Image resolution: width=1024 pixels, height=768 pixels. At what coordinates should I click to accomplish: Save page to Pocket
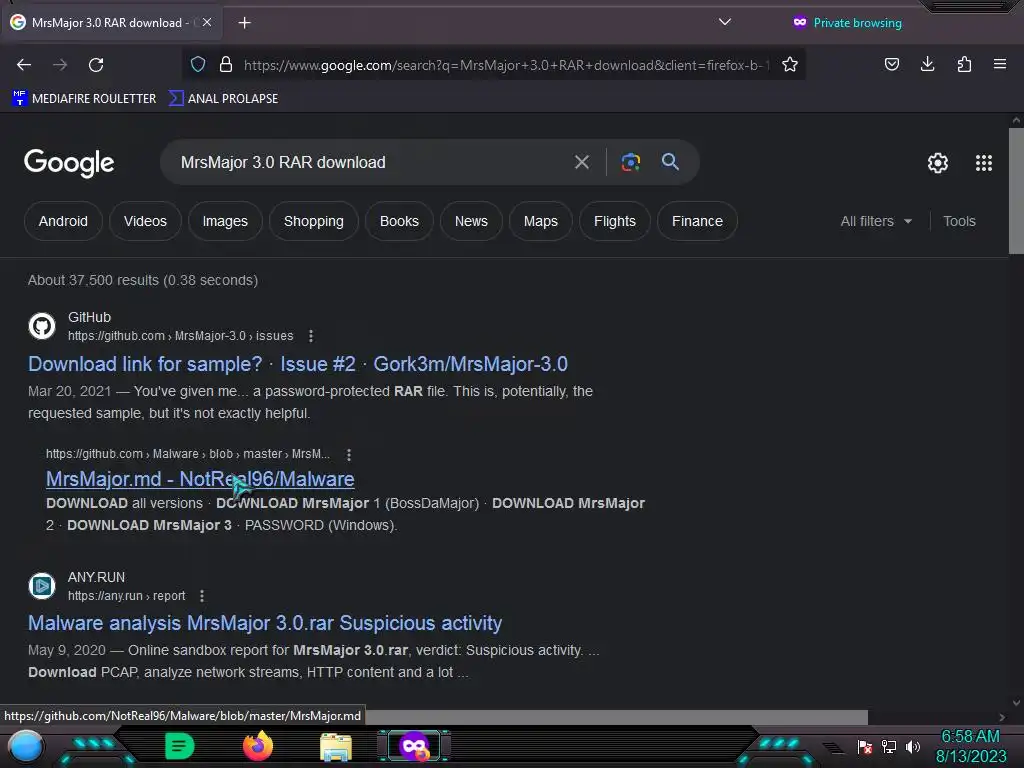coord(891,64)
